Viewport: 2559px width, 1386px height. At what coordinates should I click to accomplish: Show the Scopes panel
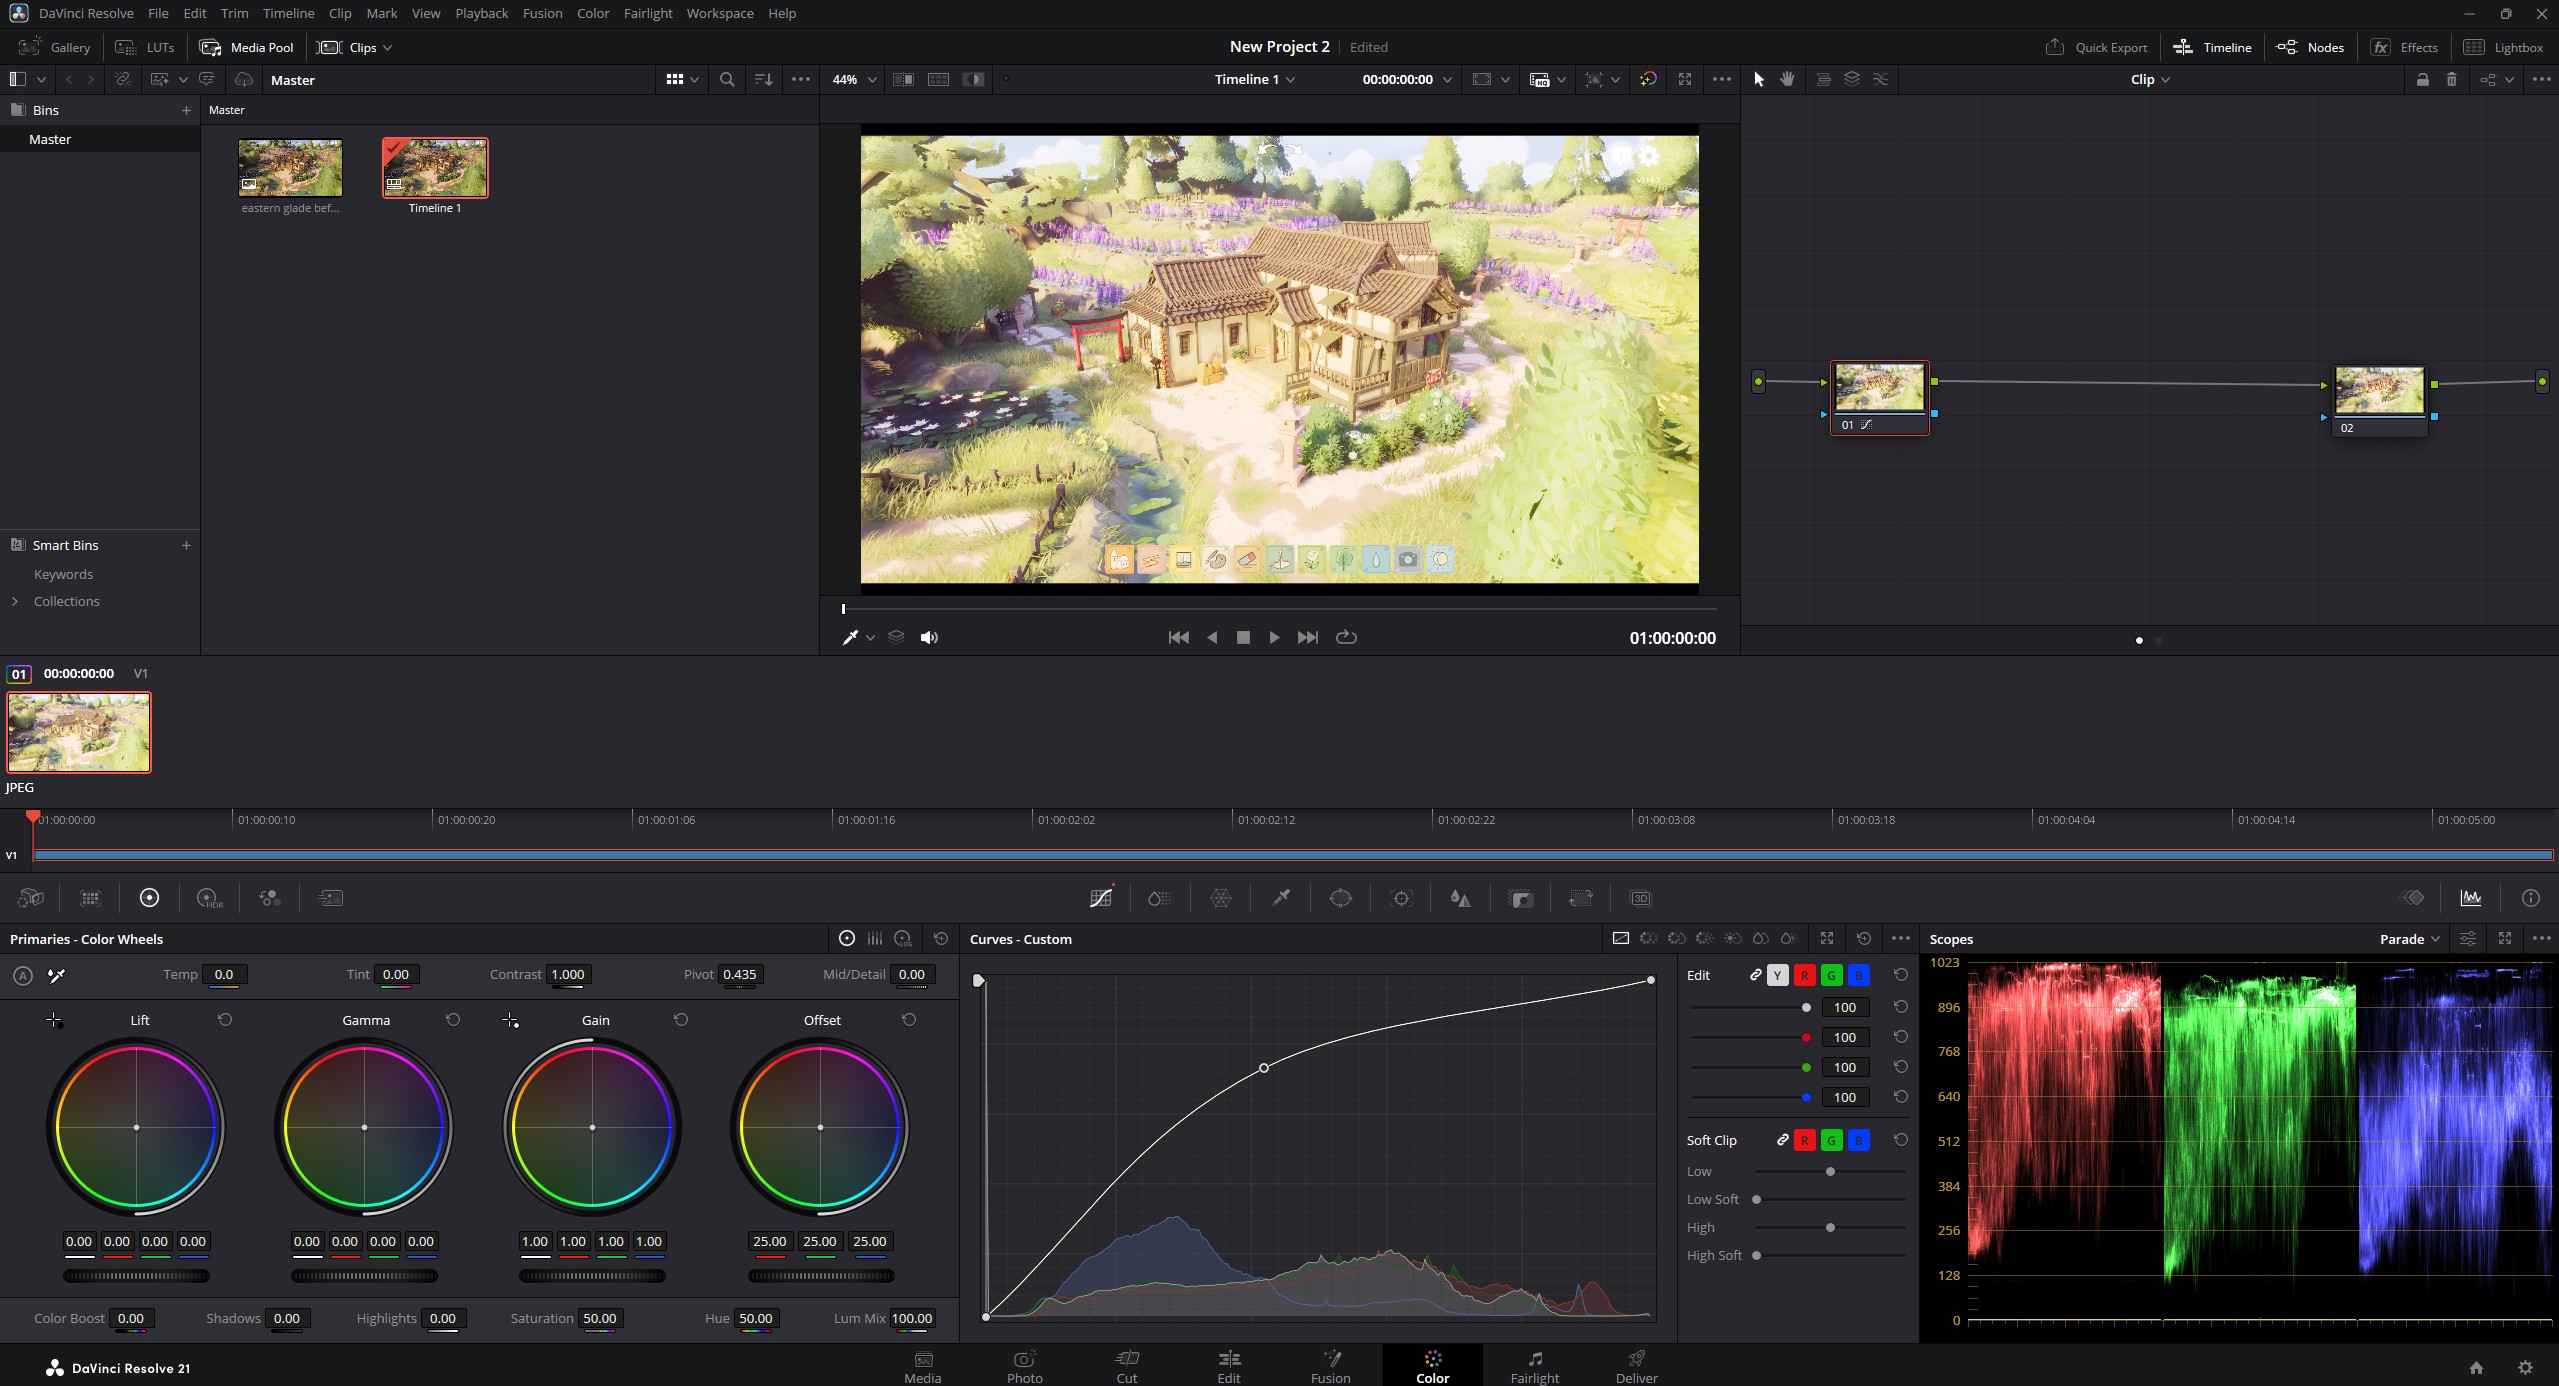point(2471,898)
